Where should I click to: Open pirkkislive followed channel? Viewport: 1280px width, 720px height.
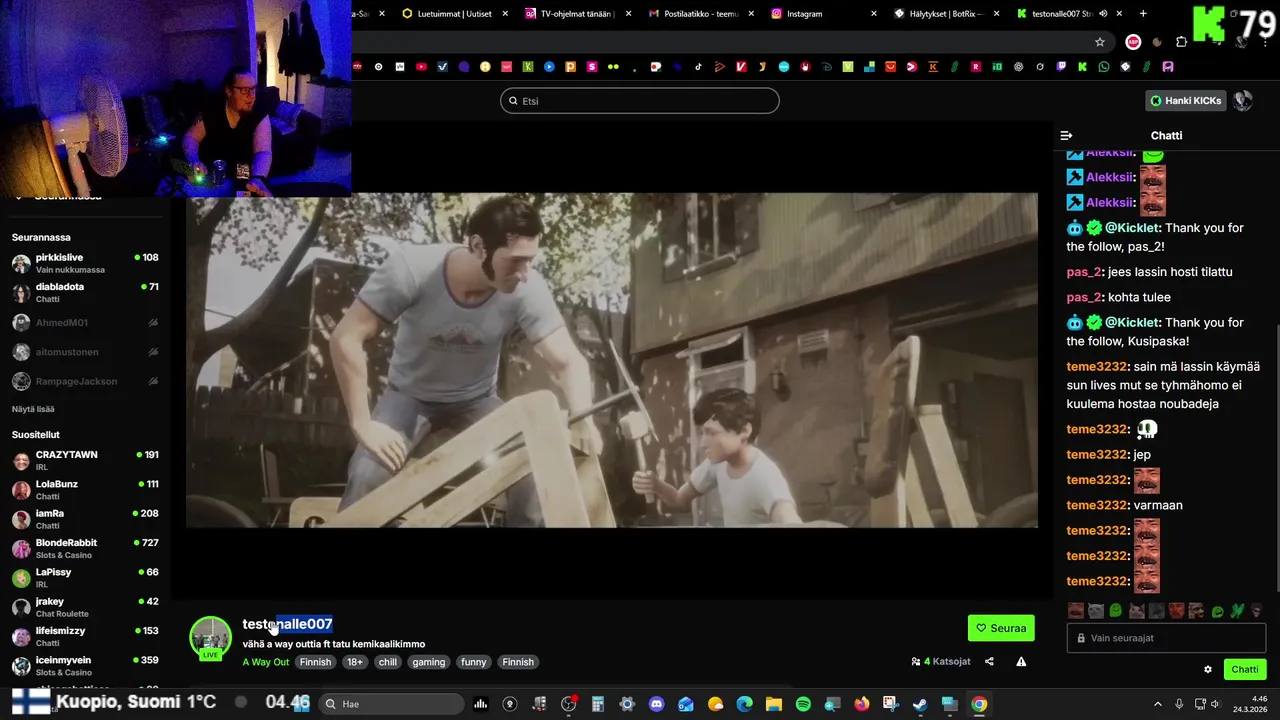point(85,263)
